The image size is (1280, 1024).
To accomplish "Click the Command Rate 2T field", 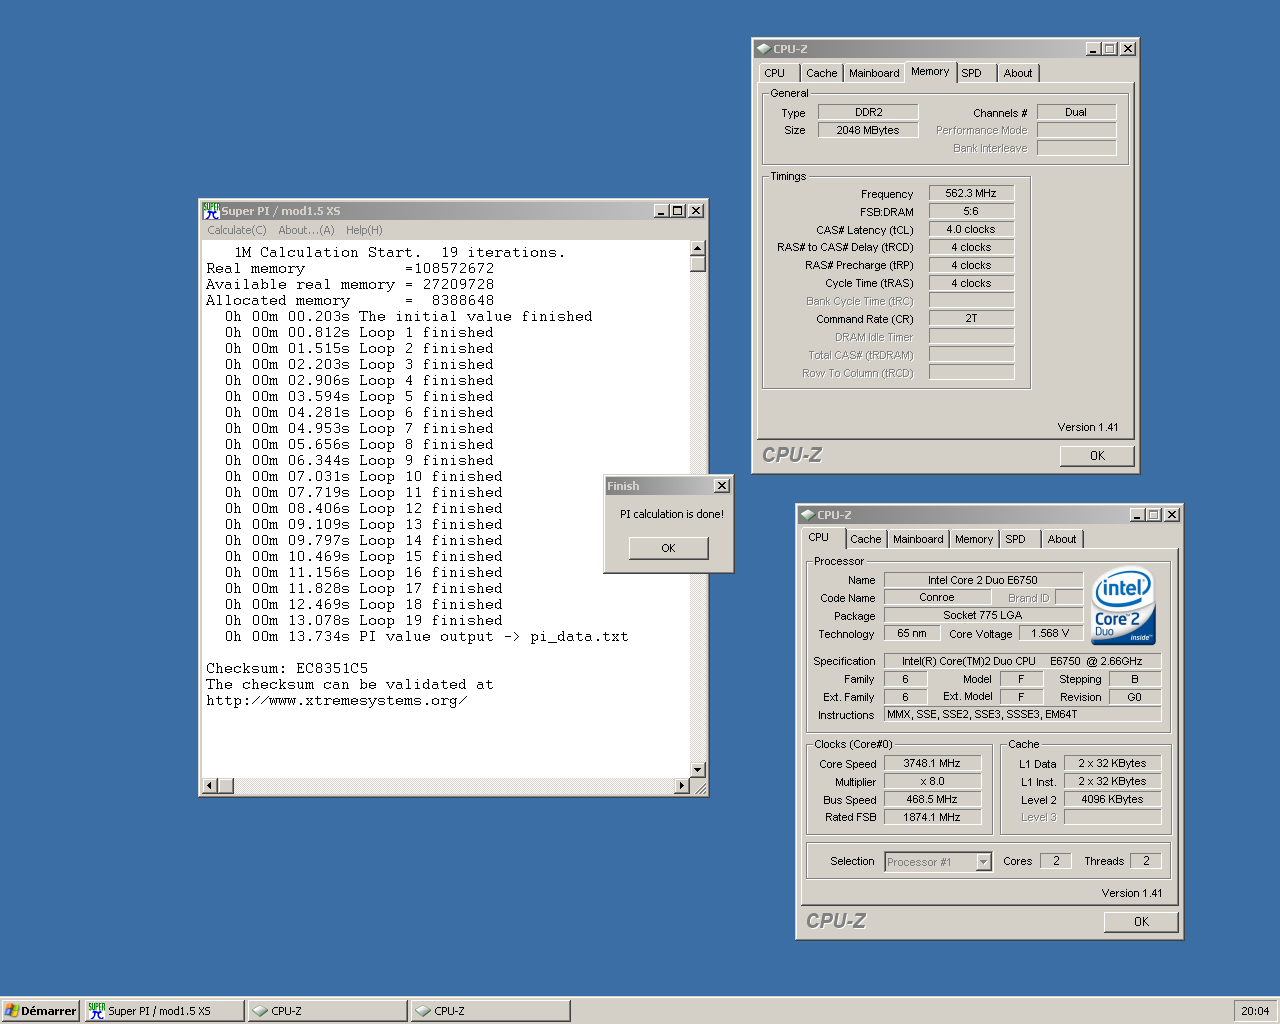I will coord(971,318).
